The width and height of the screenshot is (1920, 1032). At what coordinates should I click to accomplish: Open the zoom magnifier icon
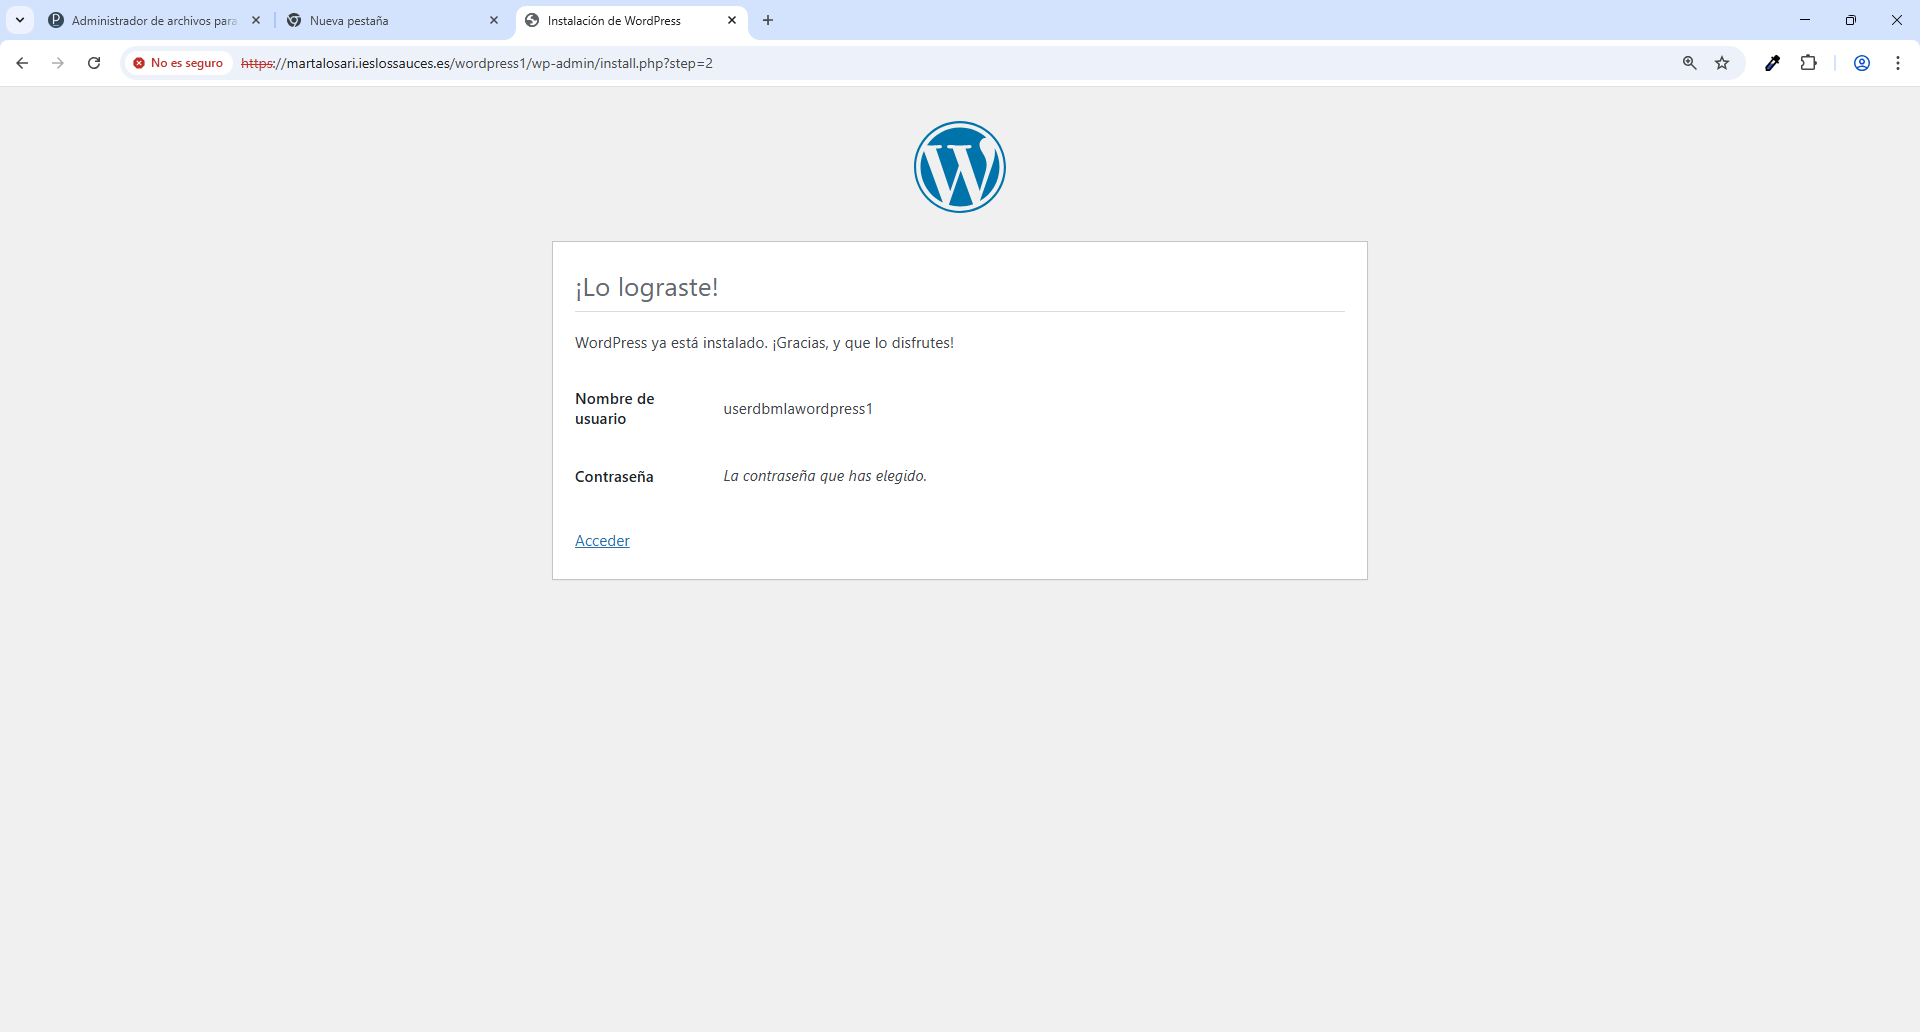(1689, 63)
